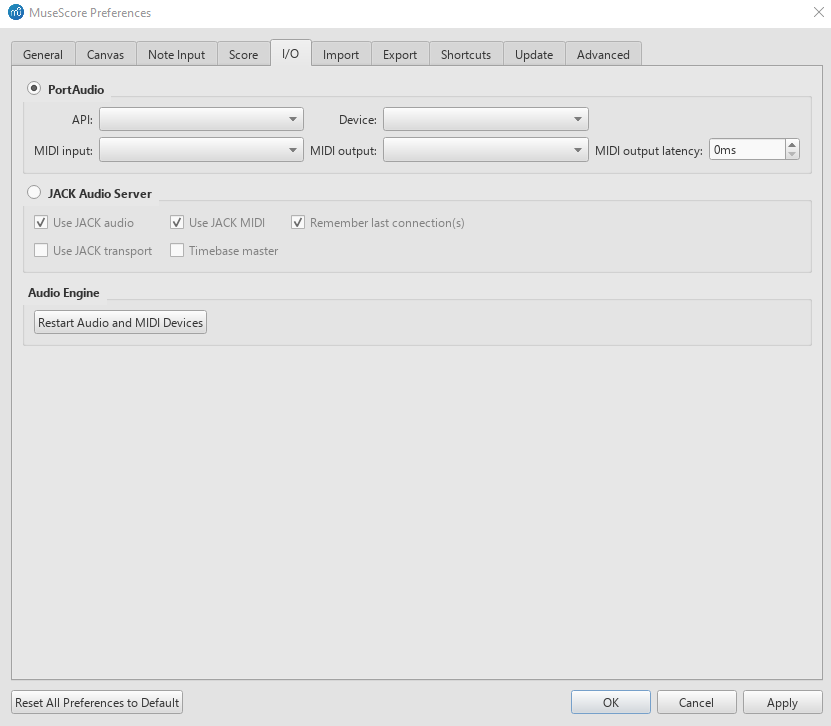Switch to the Advanced tab

(x=603, y=54)
